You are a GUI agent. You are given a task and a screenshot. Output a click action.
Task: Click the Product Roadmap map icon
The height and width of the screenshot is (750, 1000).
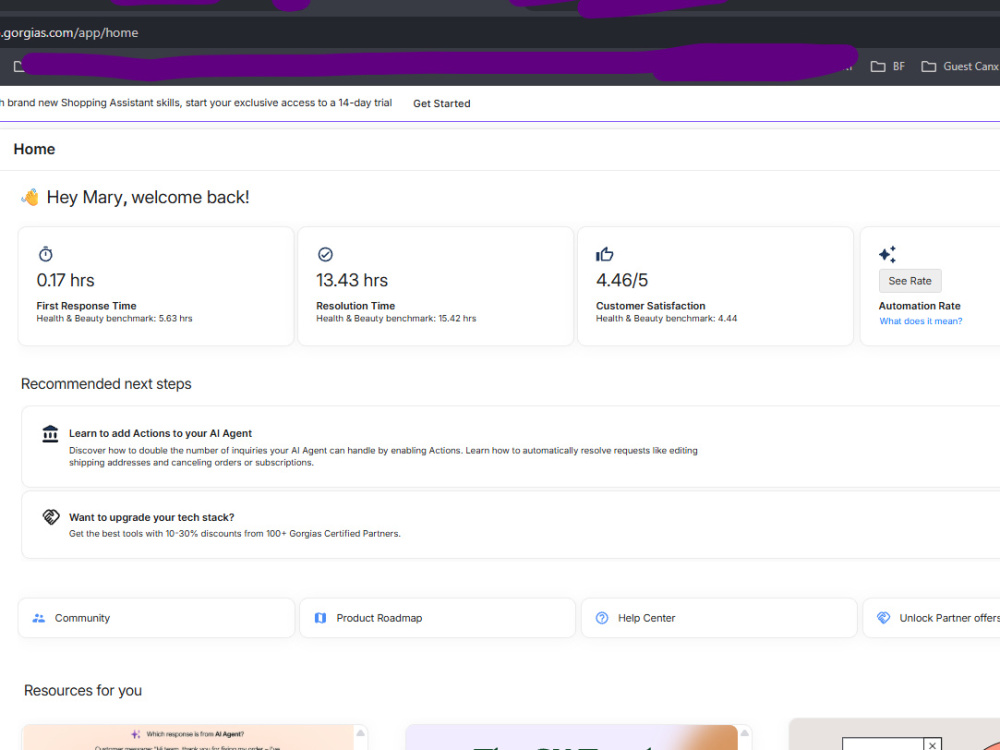pyautogui.click(x=320, y=618)
